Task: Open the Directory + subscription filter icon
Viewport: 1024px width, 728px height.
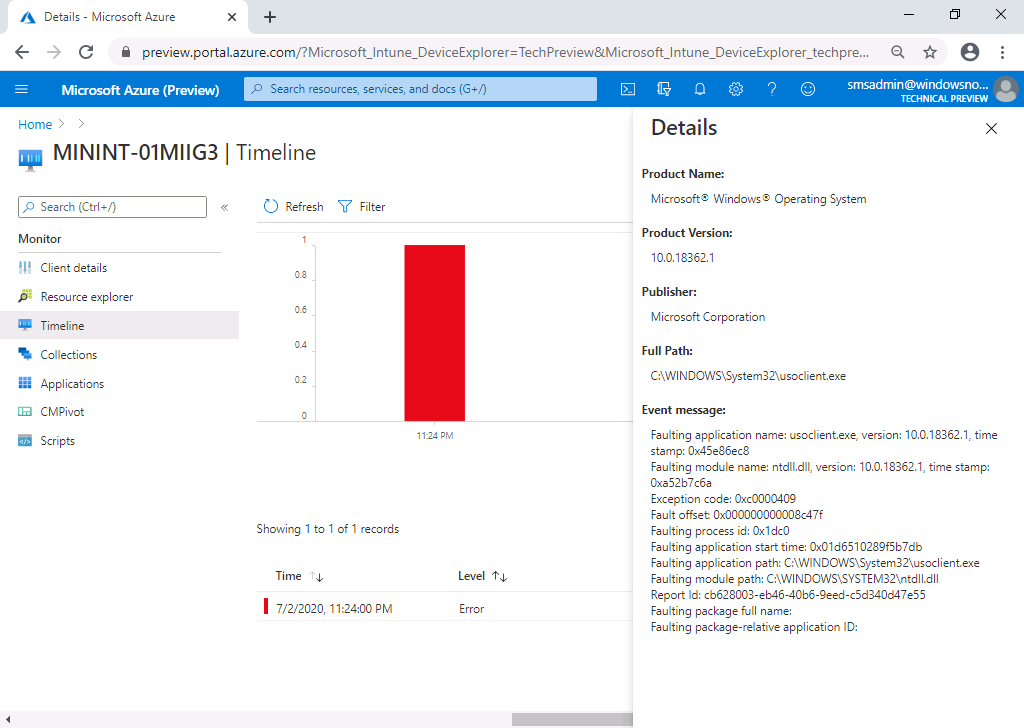Action: 664,89
